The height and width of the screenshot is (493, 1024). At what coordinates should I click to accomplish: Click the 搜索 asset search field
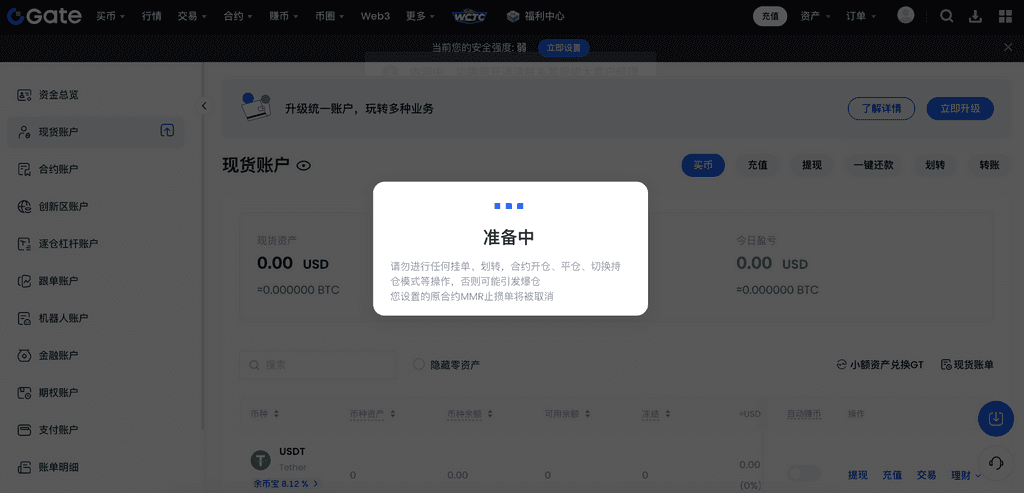click(x=318, y=365)
